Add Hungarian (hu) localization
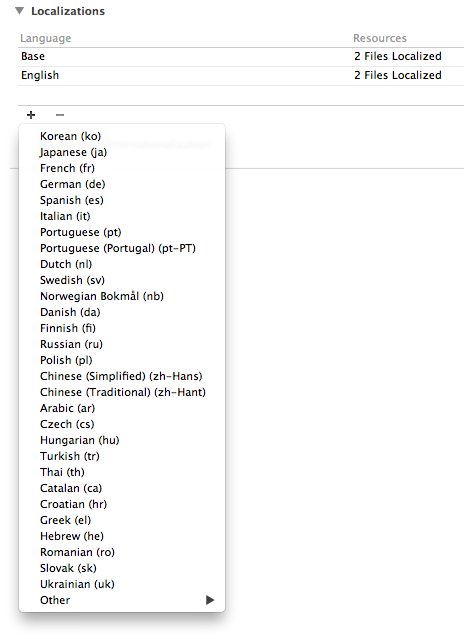This screenshot has height=639, width=464. (122, 440)
